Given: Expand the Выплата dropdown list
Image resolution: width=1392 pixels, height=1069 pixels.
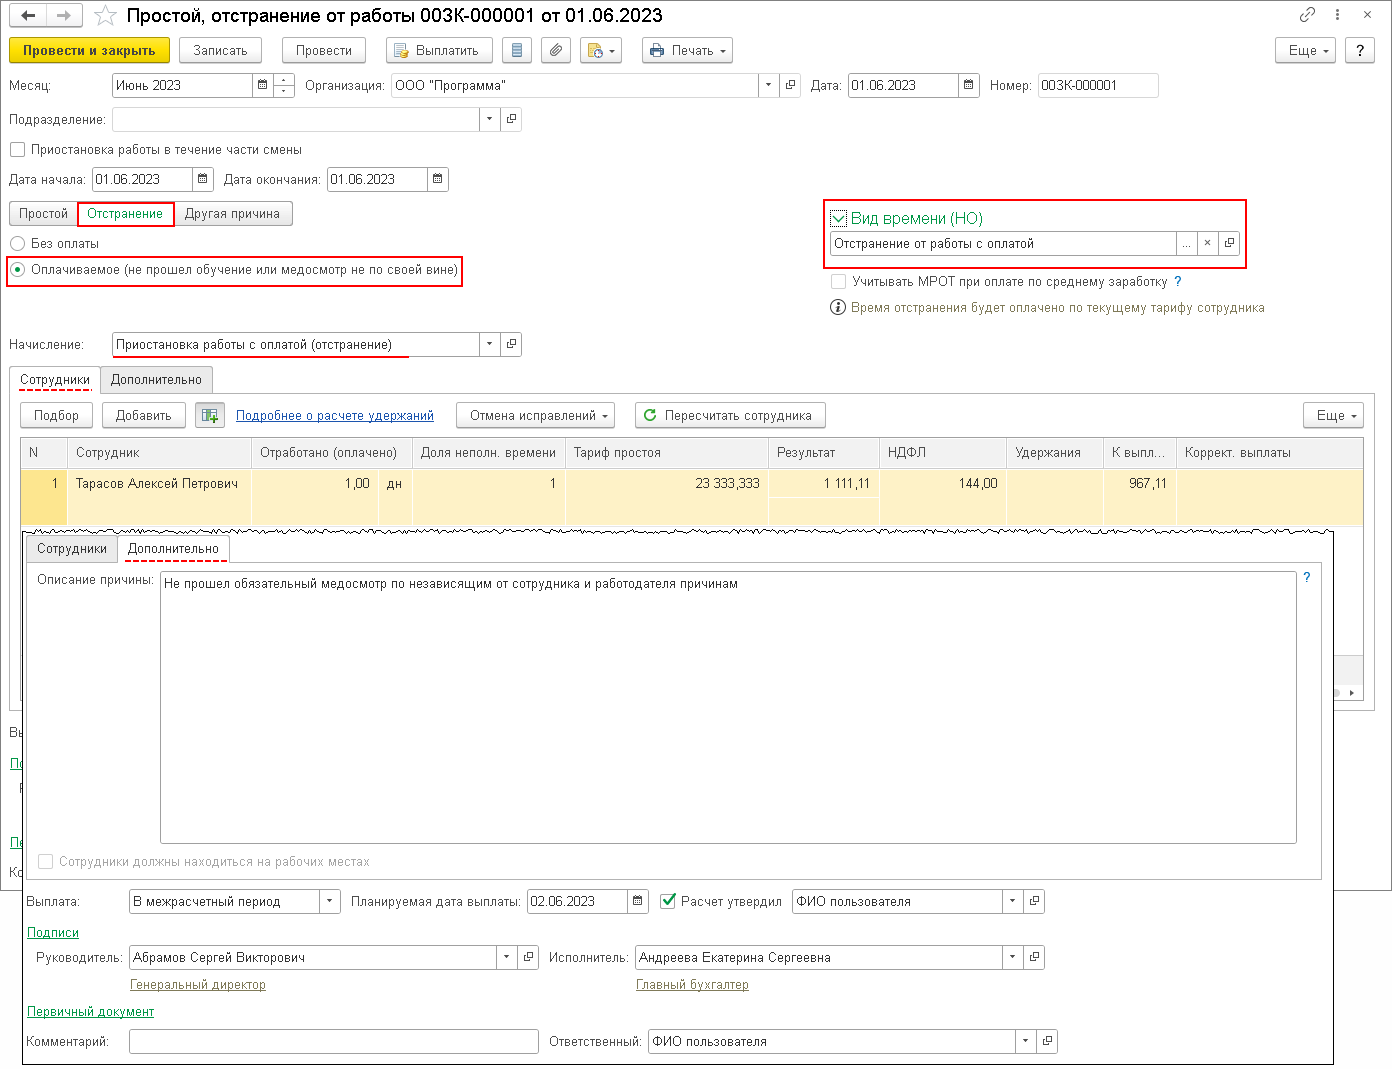Looking at the screenshot, I should click(330, 901).
